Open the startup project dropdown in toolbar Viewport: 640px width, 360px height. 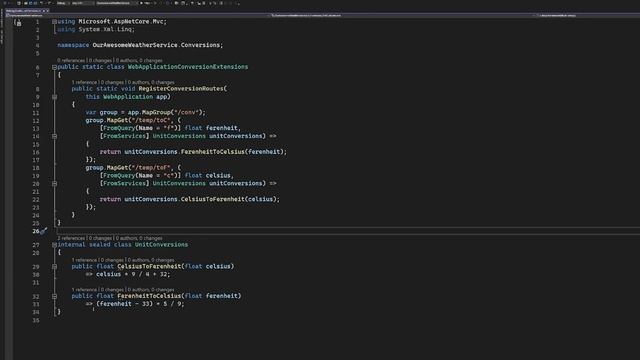coord(116,3)
